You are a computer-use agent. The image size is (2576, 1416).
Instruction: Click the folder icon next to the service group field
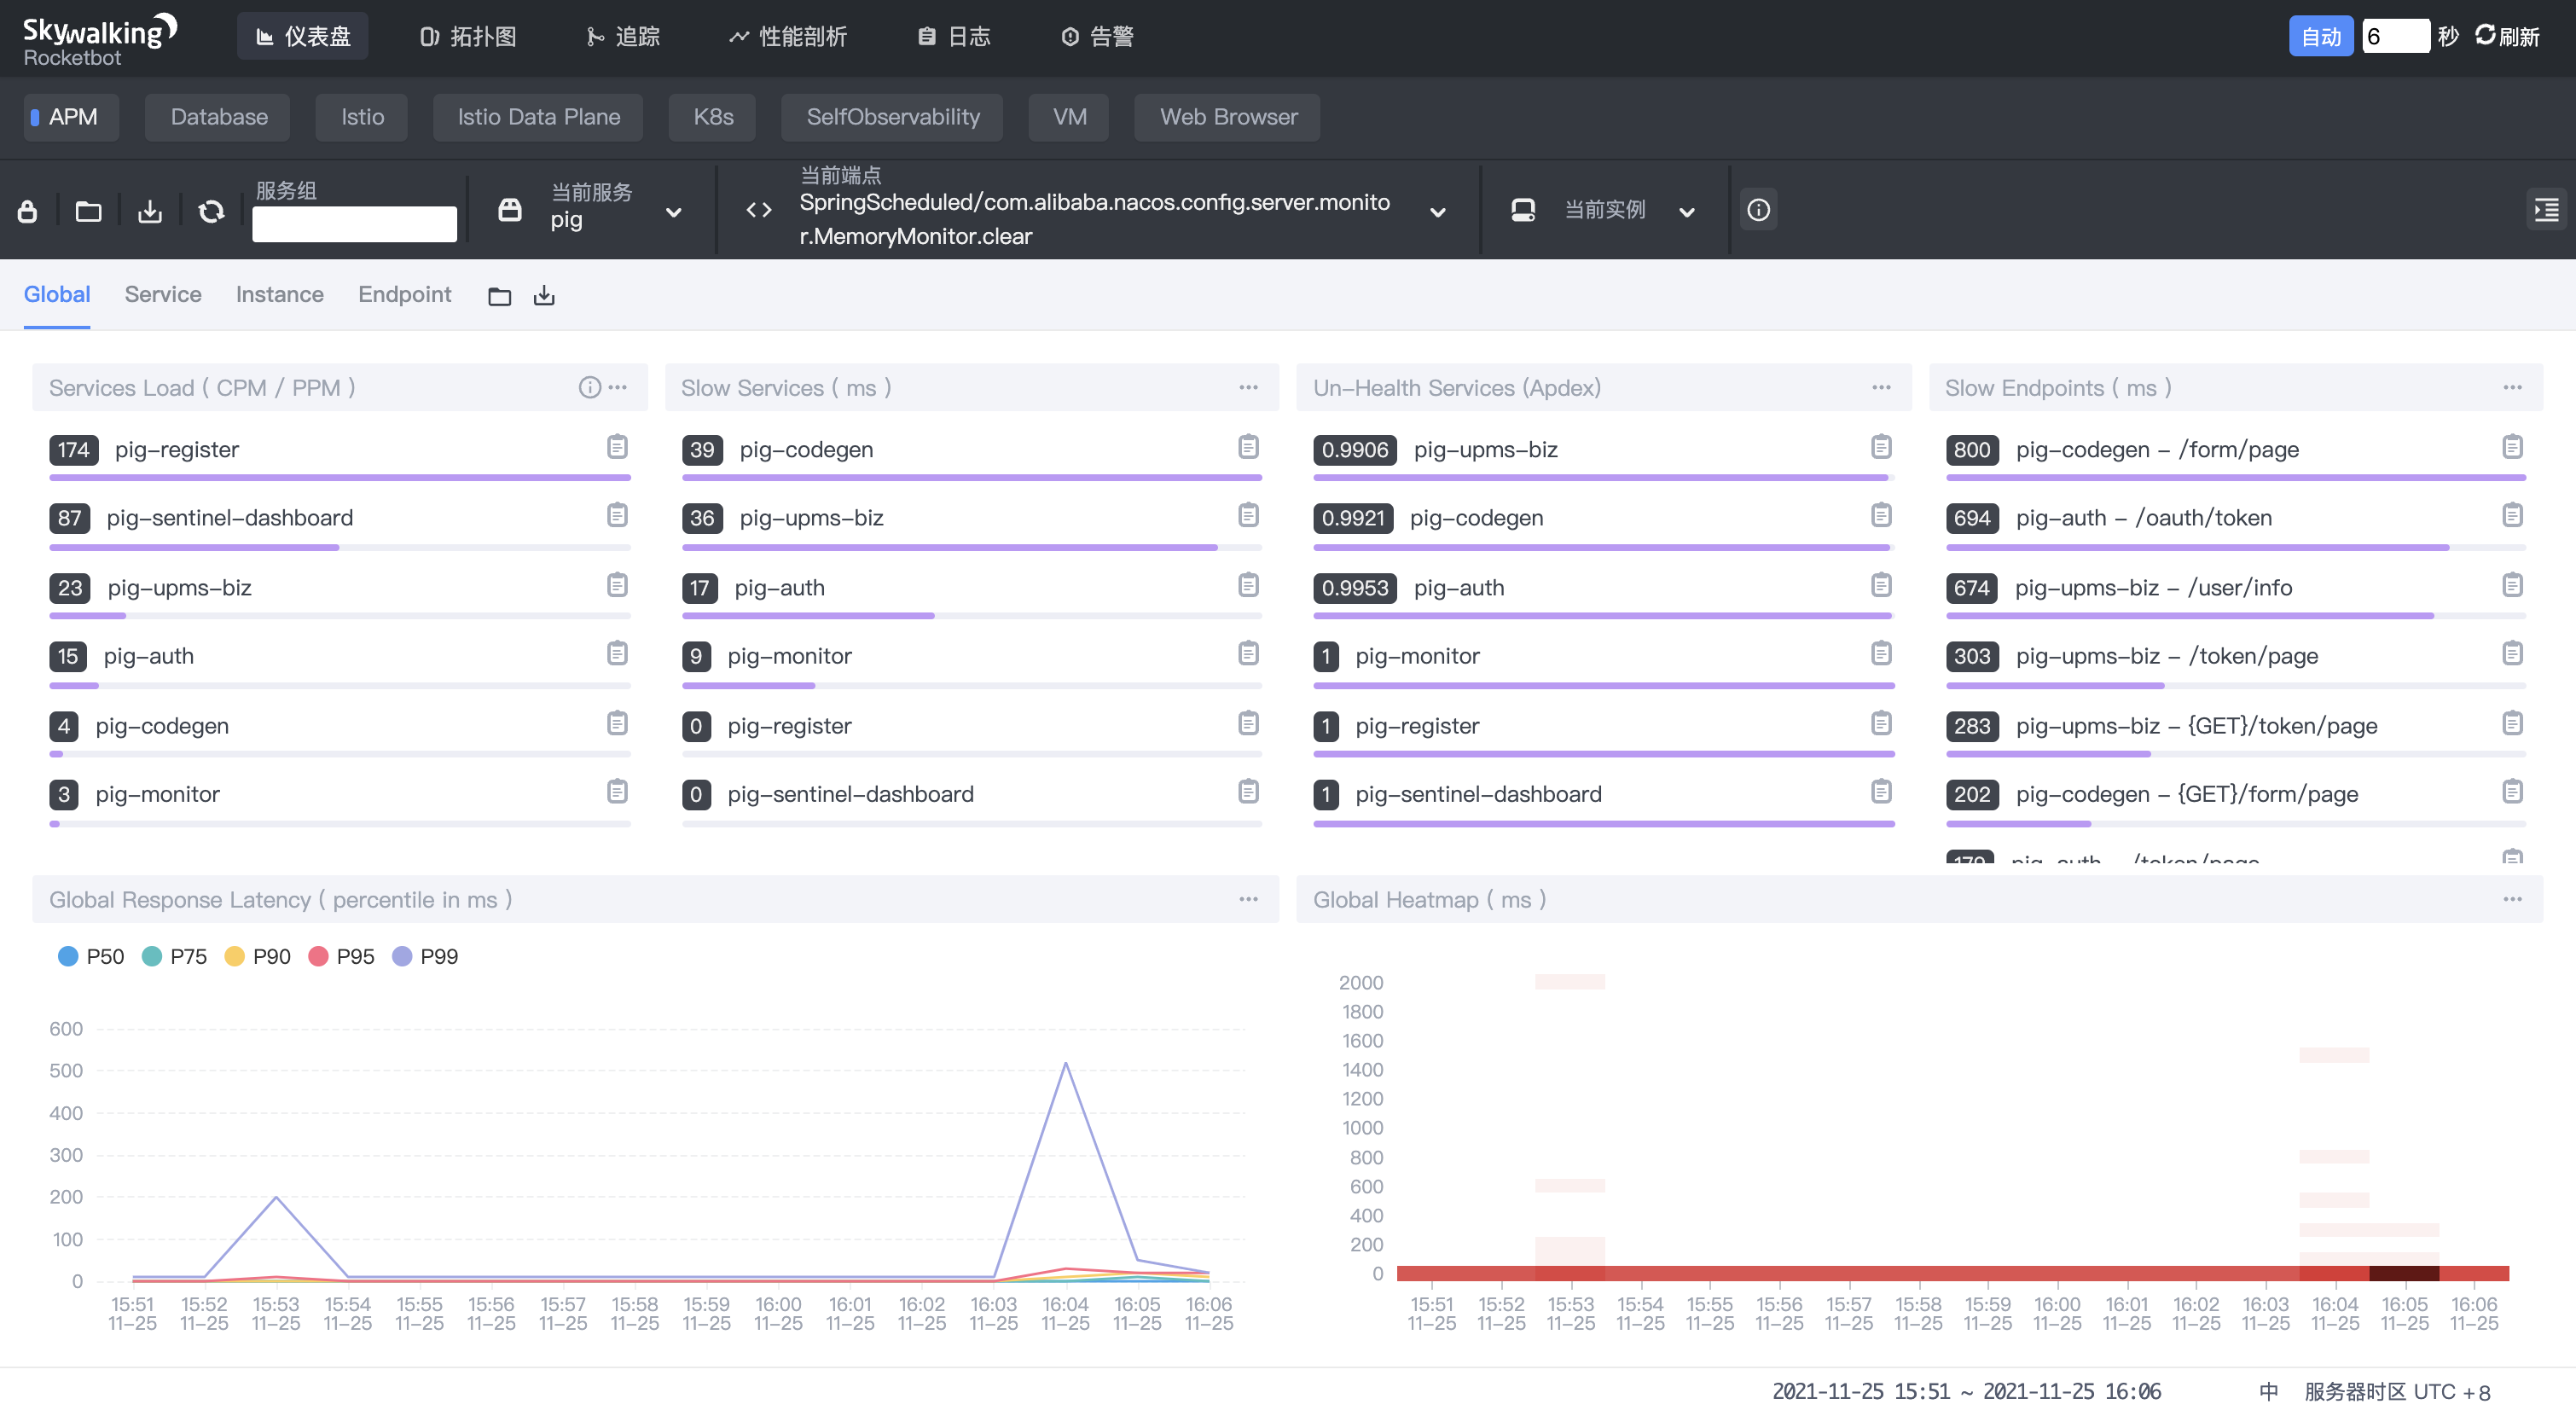(88, 211)
